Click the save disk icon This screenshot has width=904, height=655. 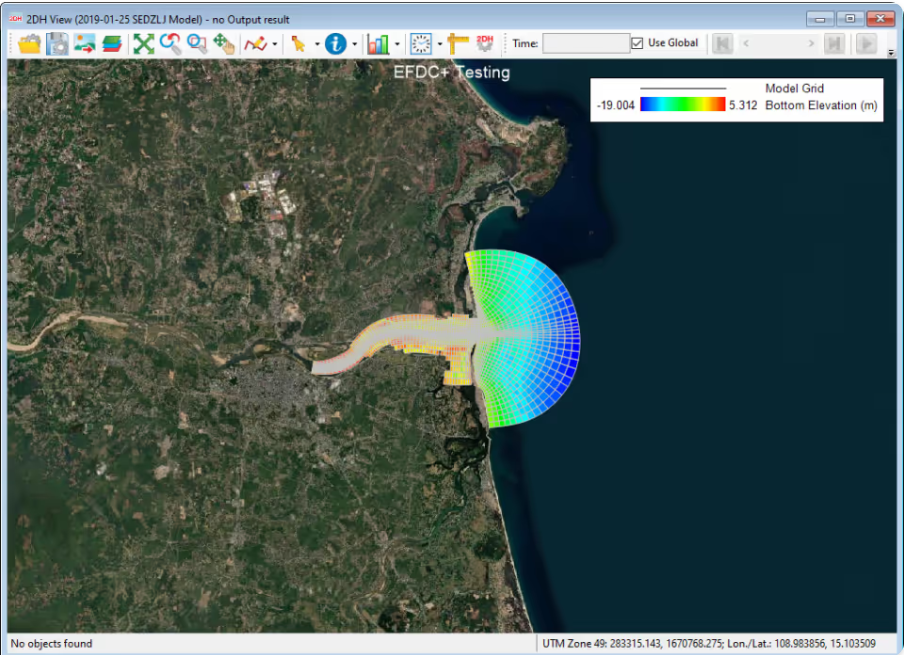(57, 44)
